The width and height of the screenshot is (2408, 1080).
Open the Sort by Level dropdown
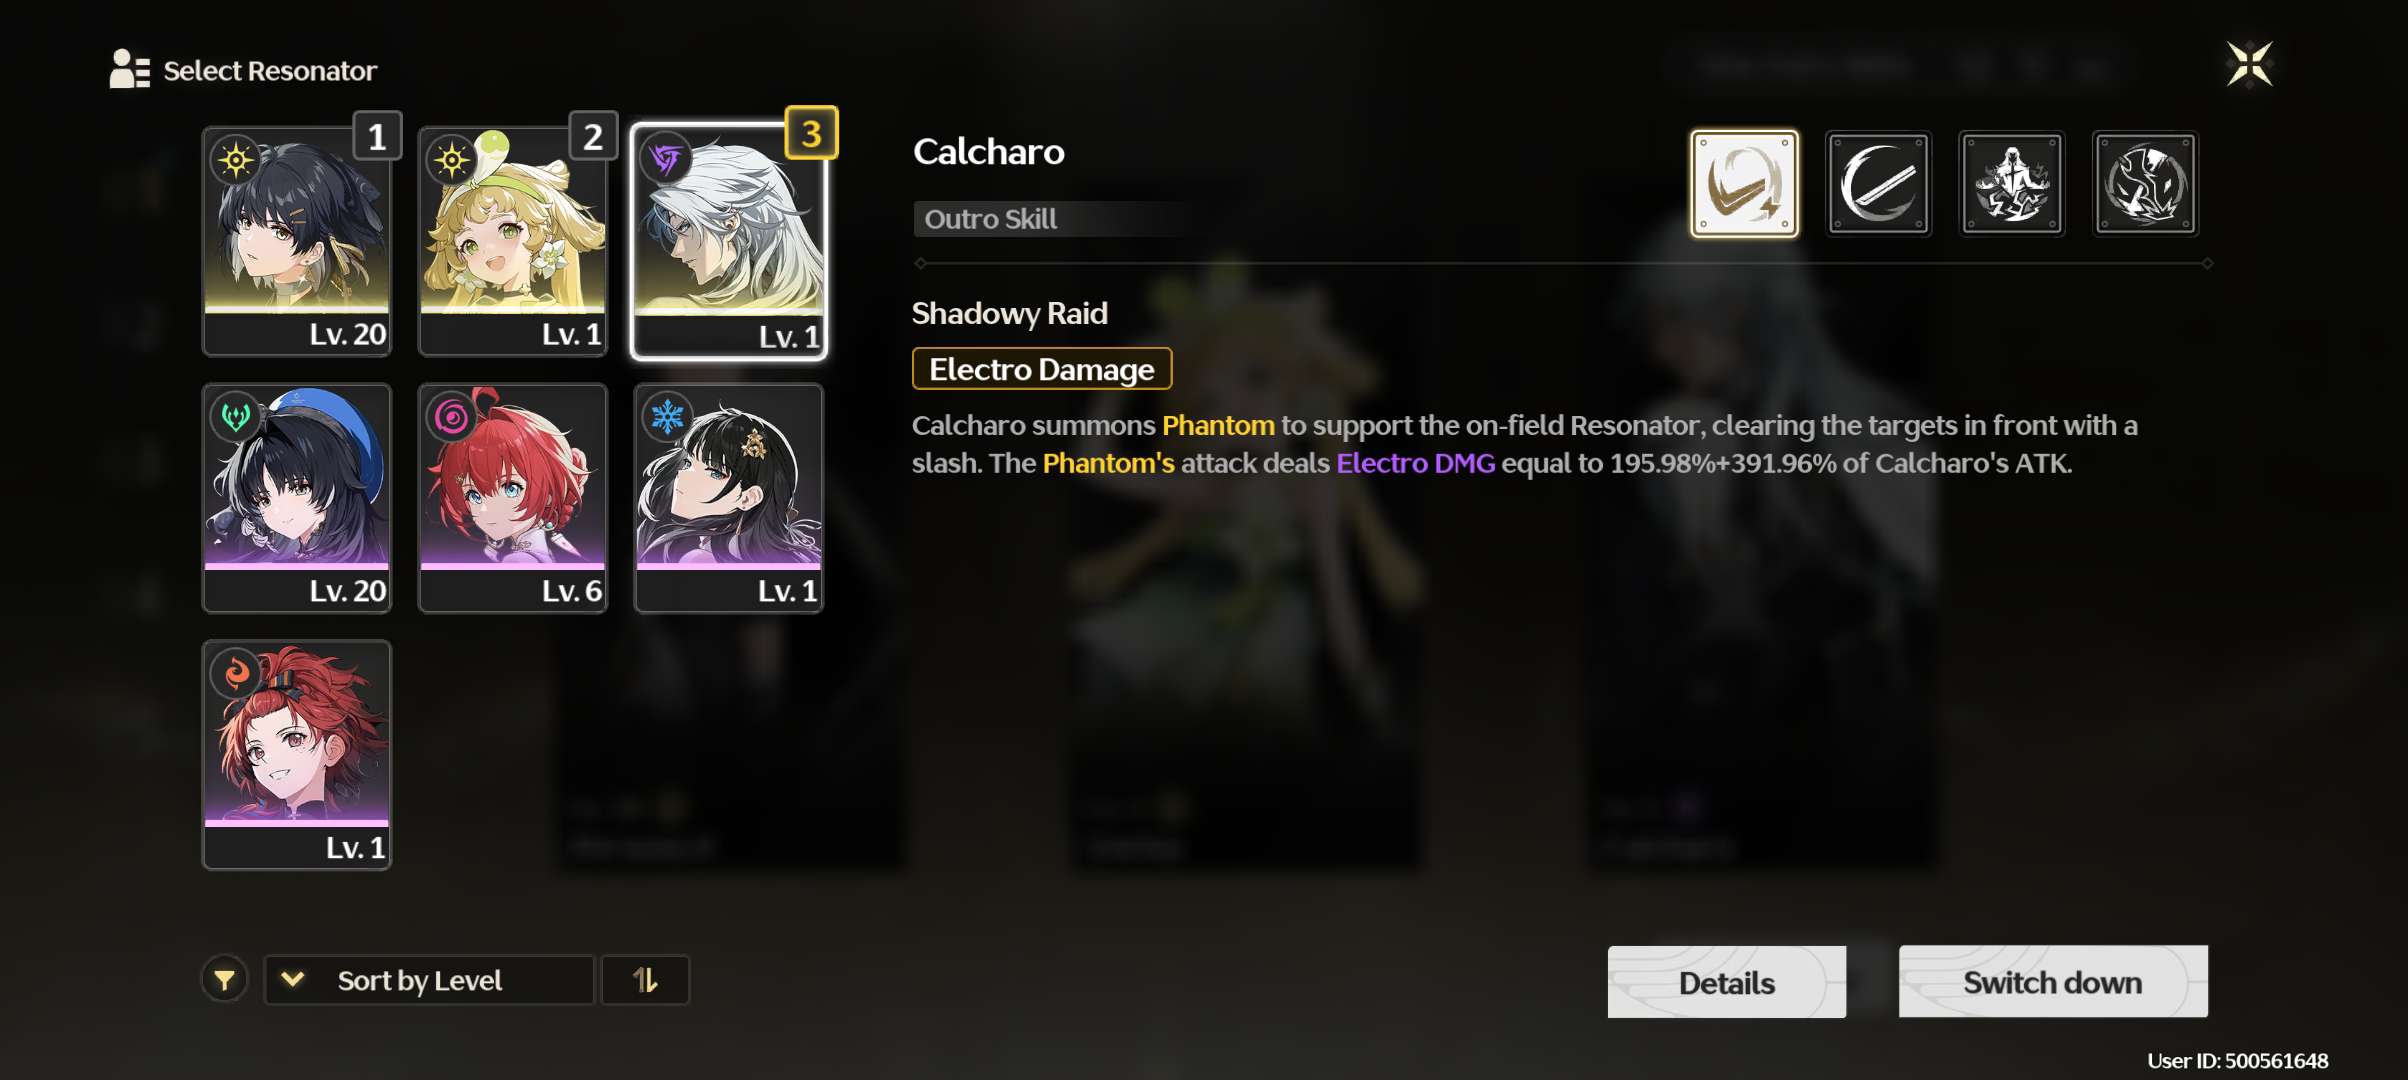429,980
